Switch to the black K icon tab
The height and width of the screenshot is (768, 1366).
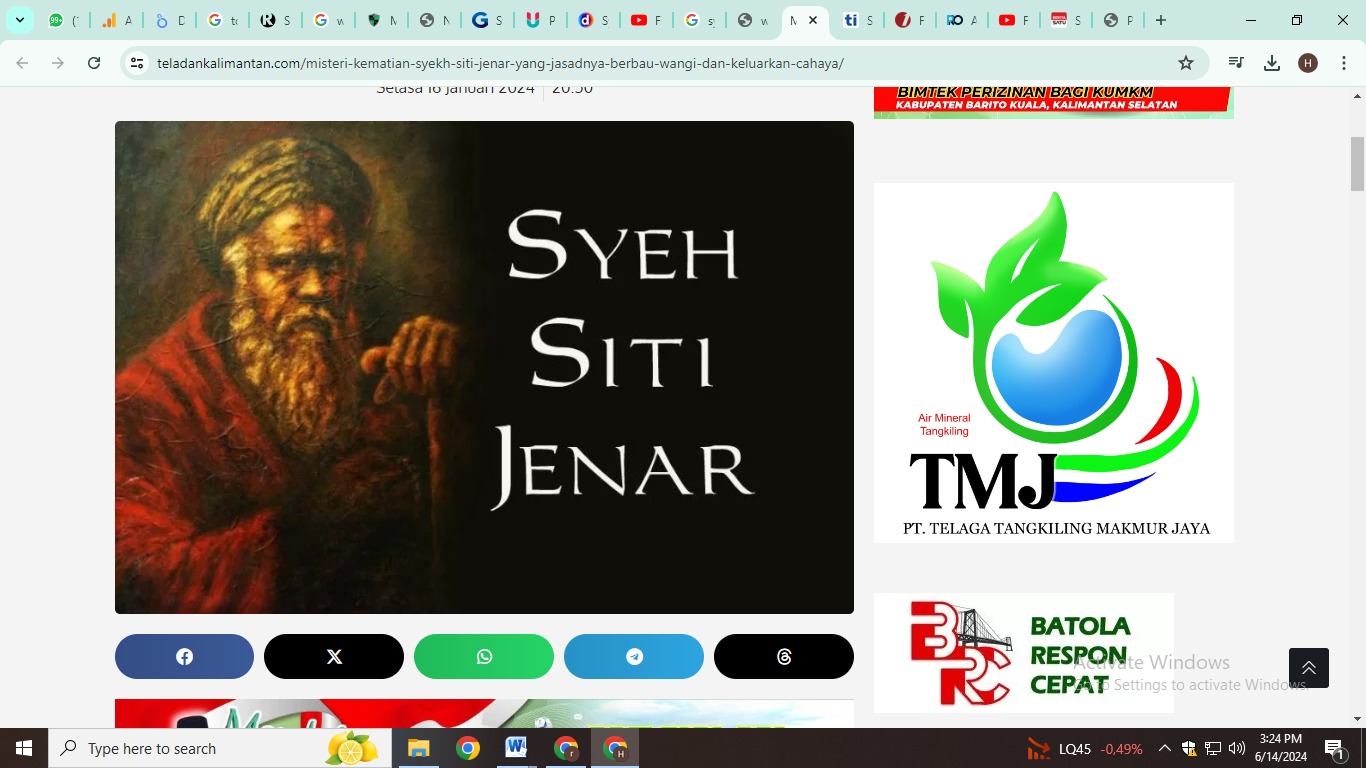[x=275, y=20]
